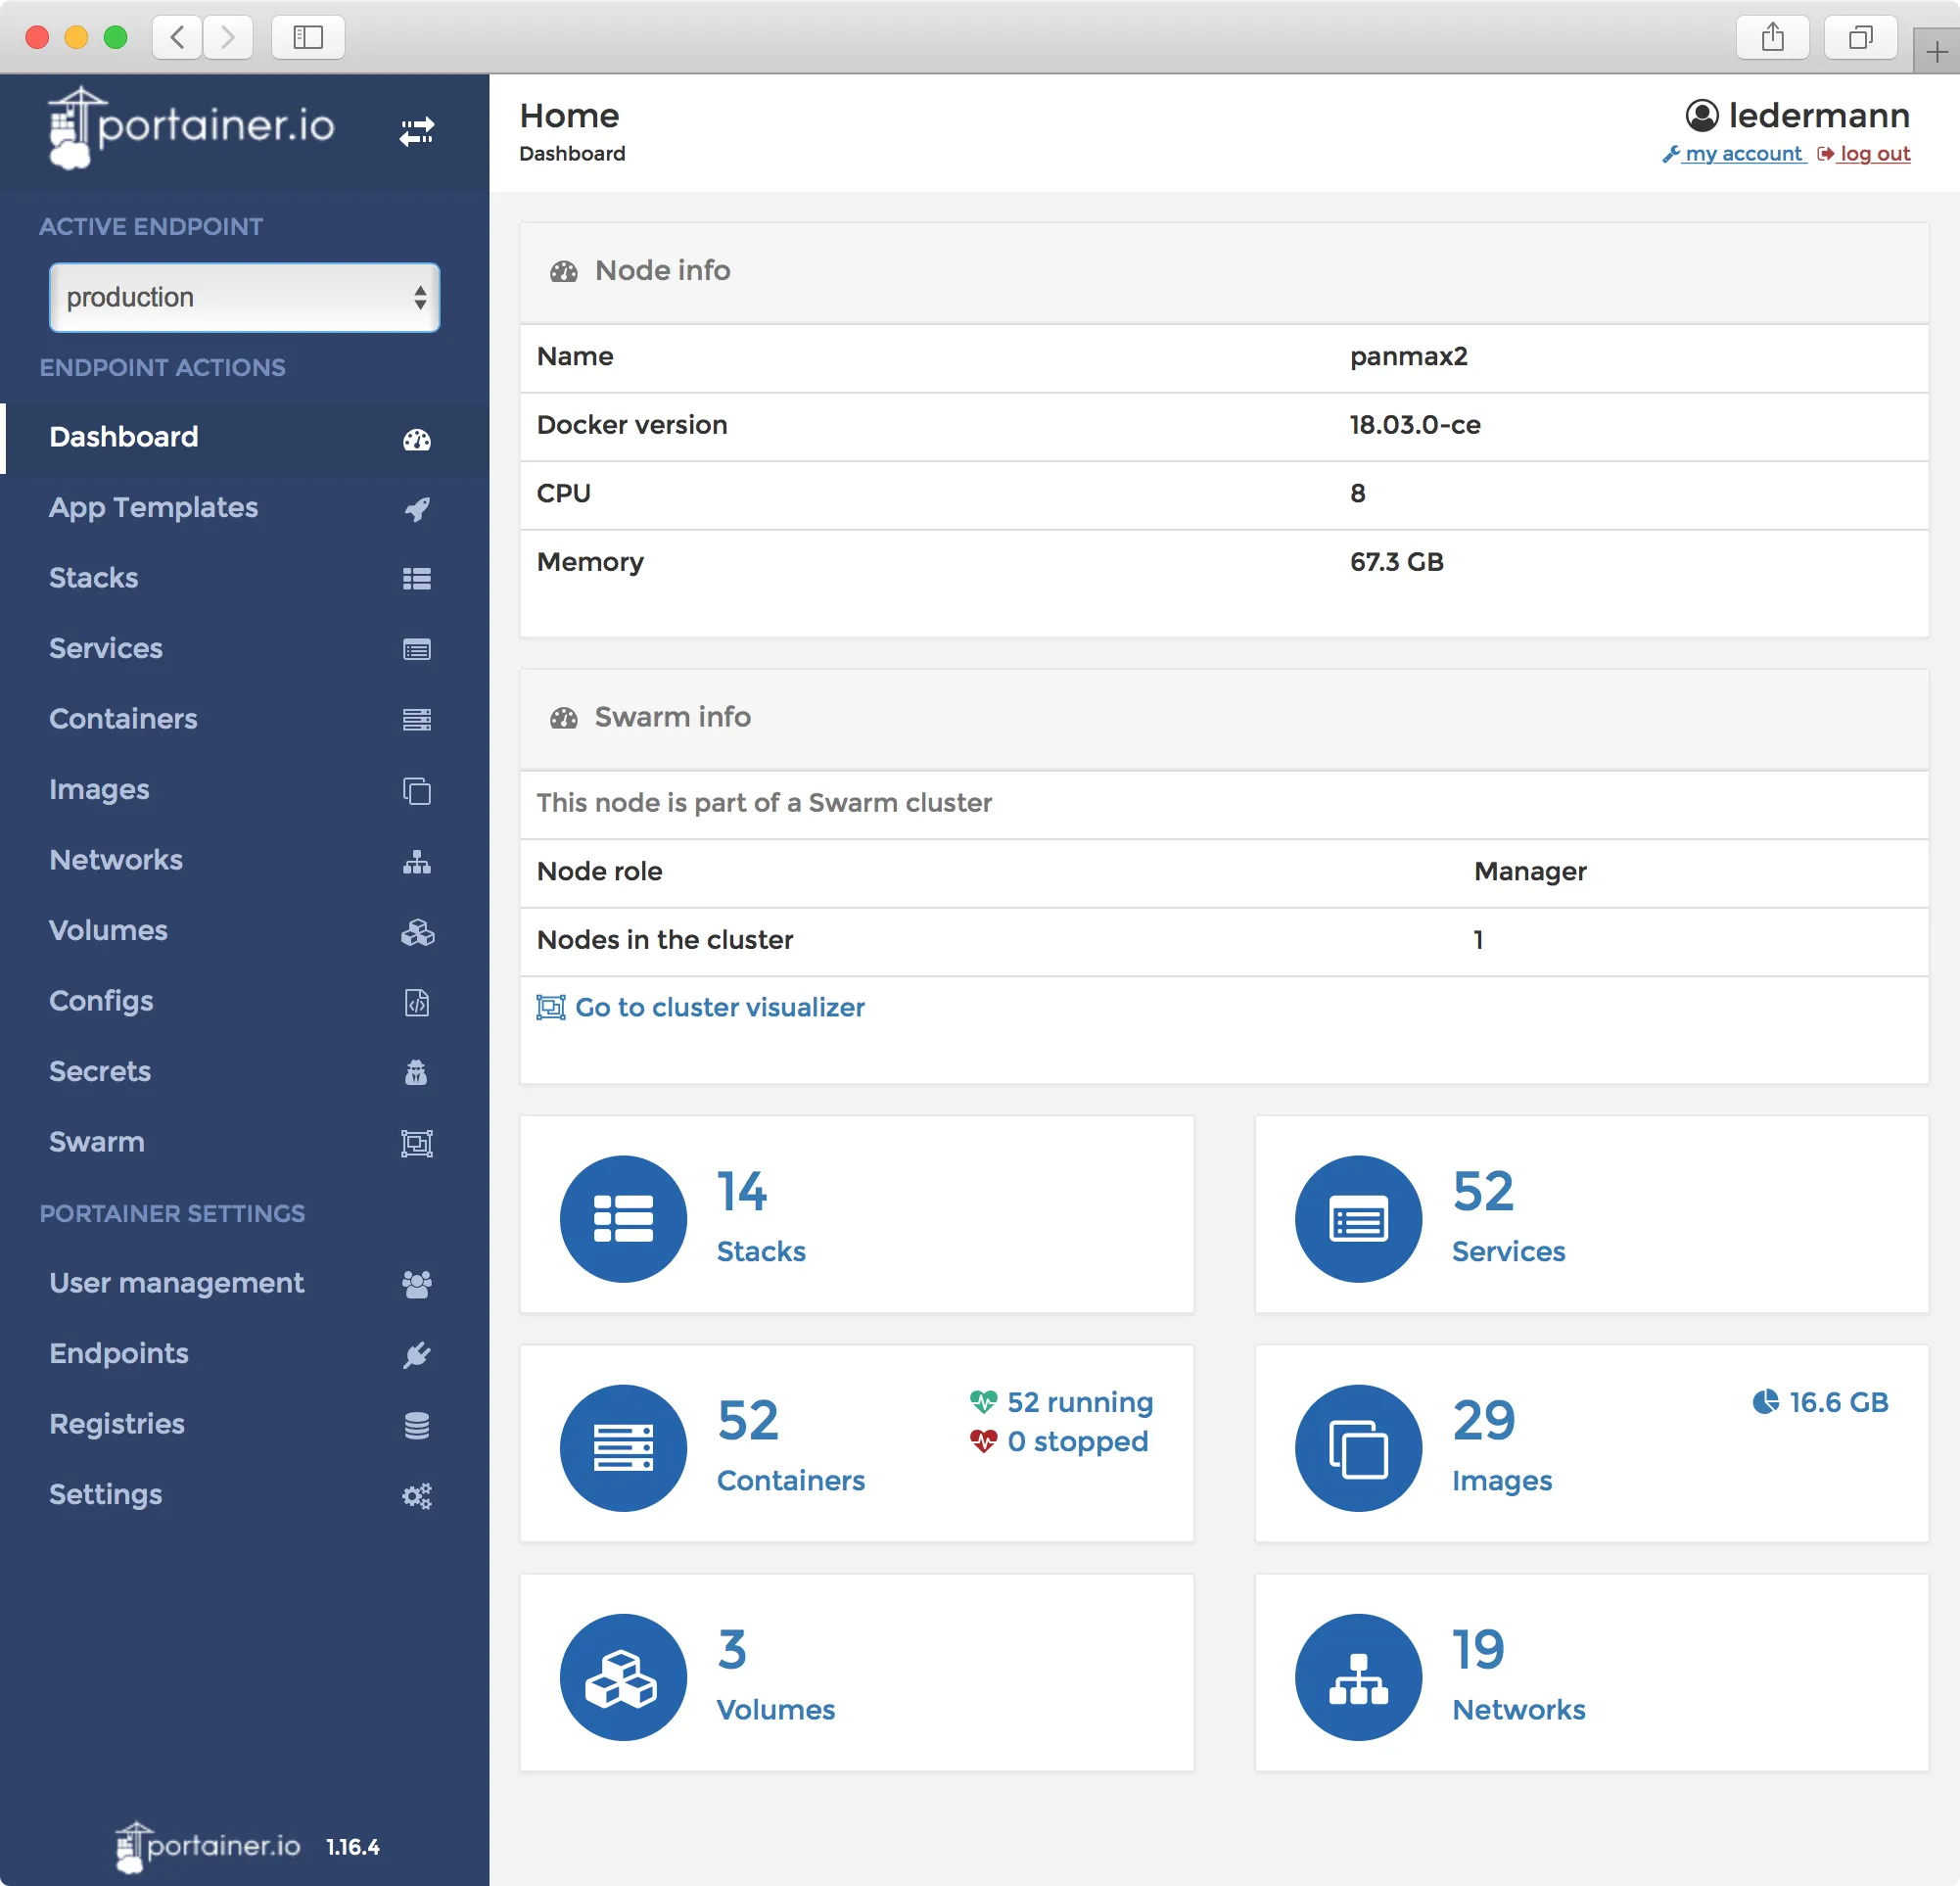Screen dimensions: 1960x1886
Task: Open Configs in sidebar menu
Action: [101, 1001]
